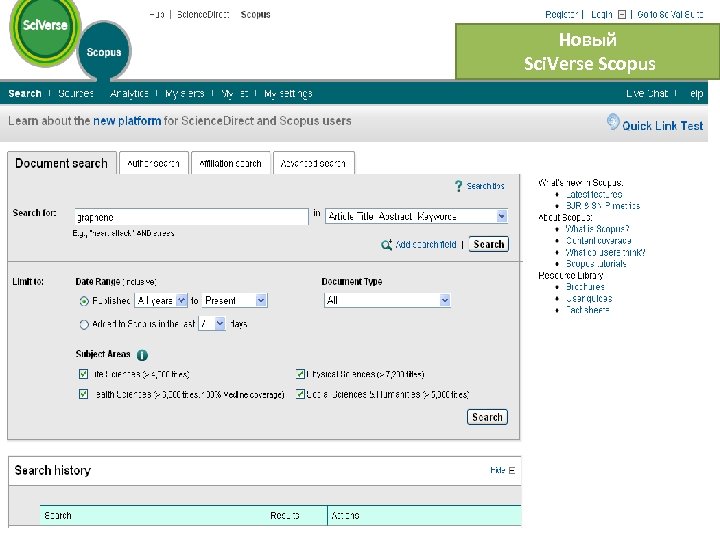The image size is (720, 540).
Task: Click the Scopus link in top bar
Action: [256, 15]
